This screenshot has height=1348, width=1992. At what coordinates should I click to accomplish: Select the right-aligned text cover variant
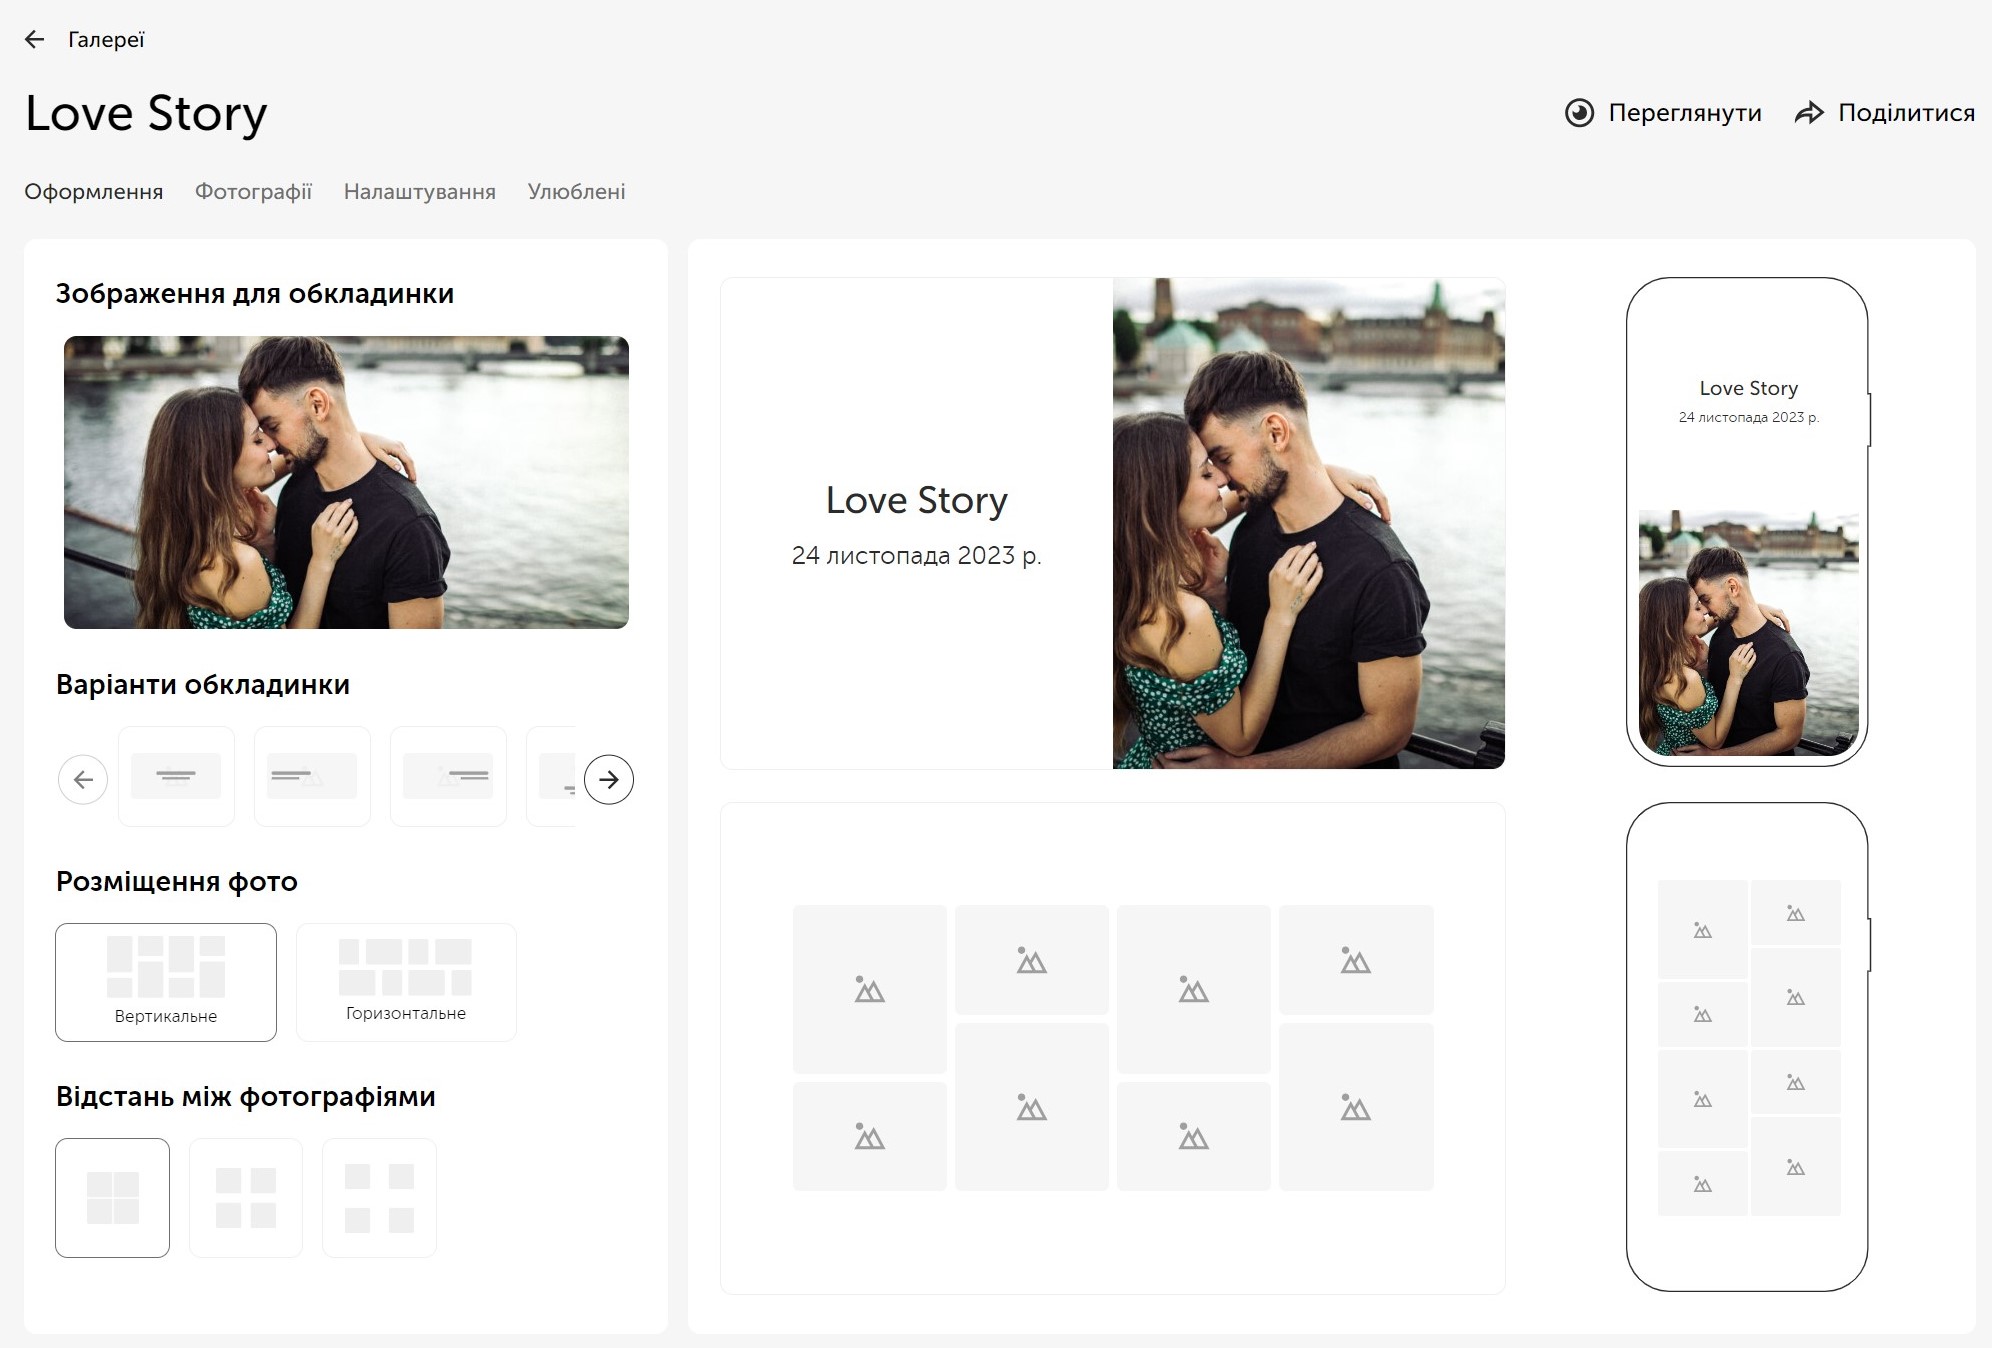click(448, 776)
